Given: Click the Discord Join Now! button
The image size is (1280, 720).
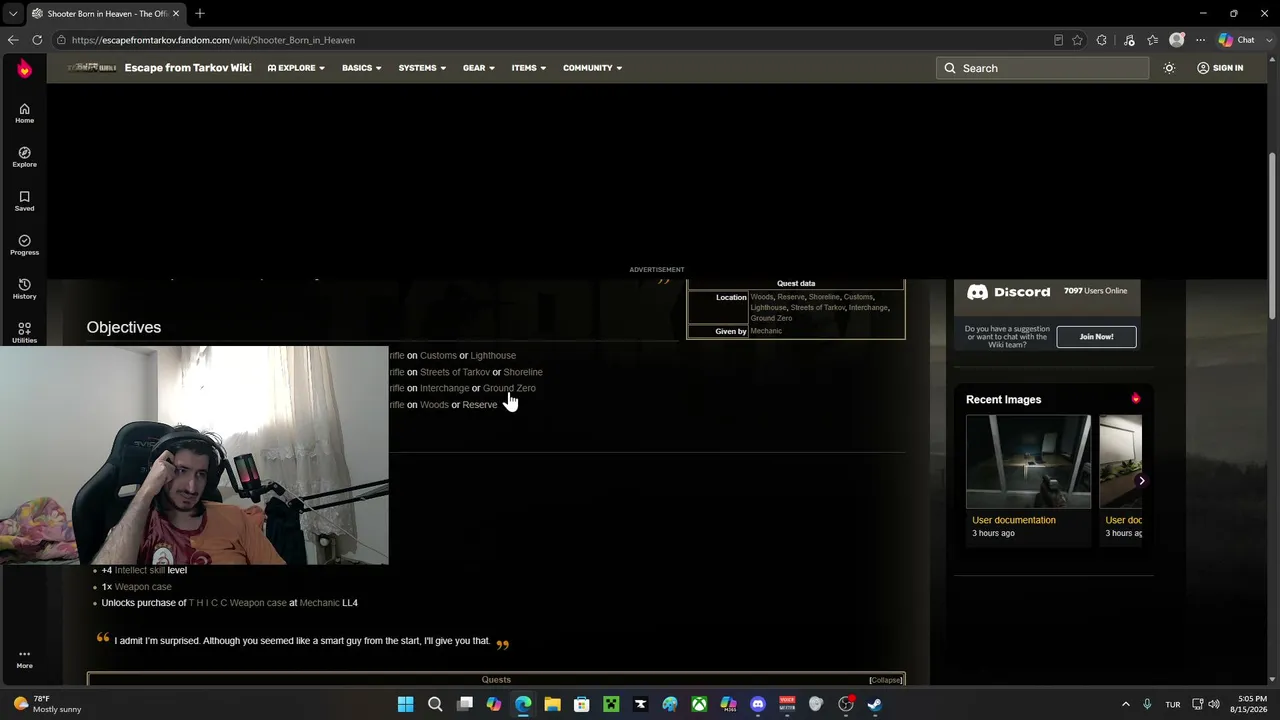Looking at the screenshot, I should (x=1096, y=337).
